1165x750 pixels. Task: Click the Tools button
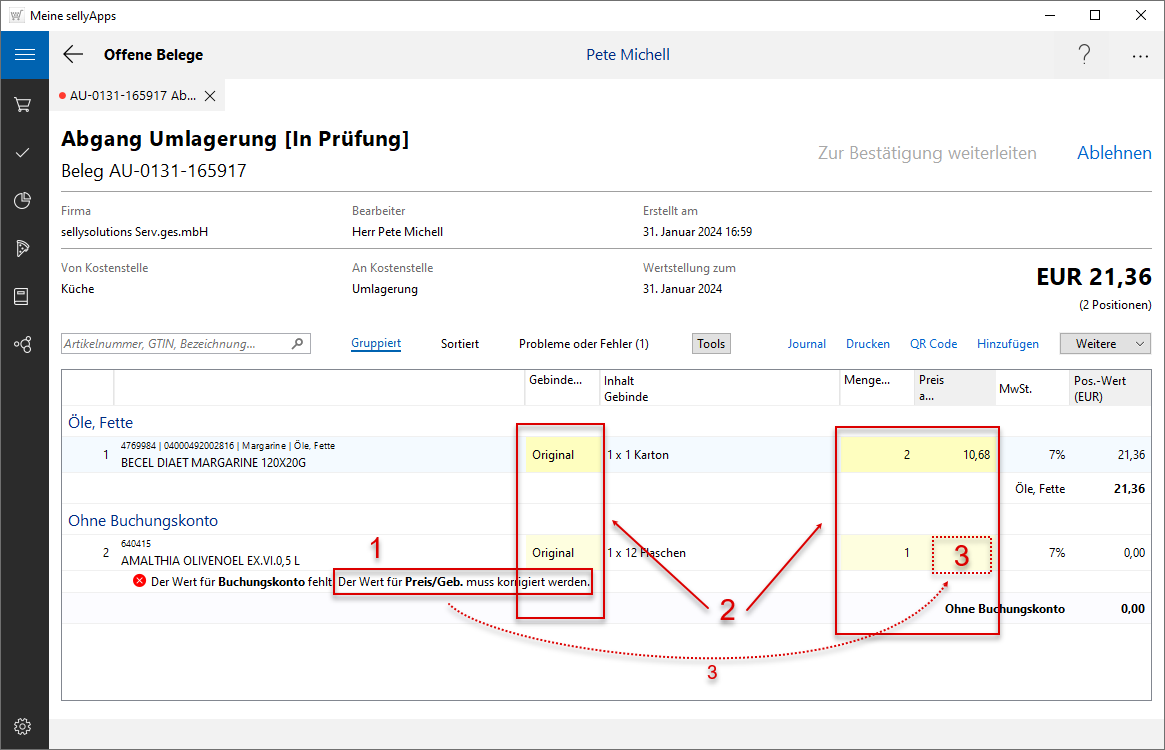click(x=711, y=343)
